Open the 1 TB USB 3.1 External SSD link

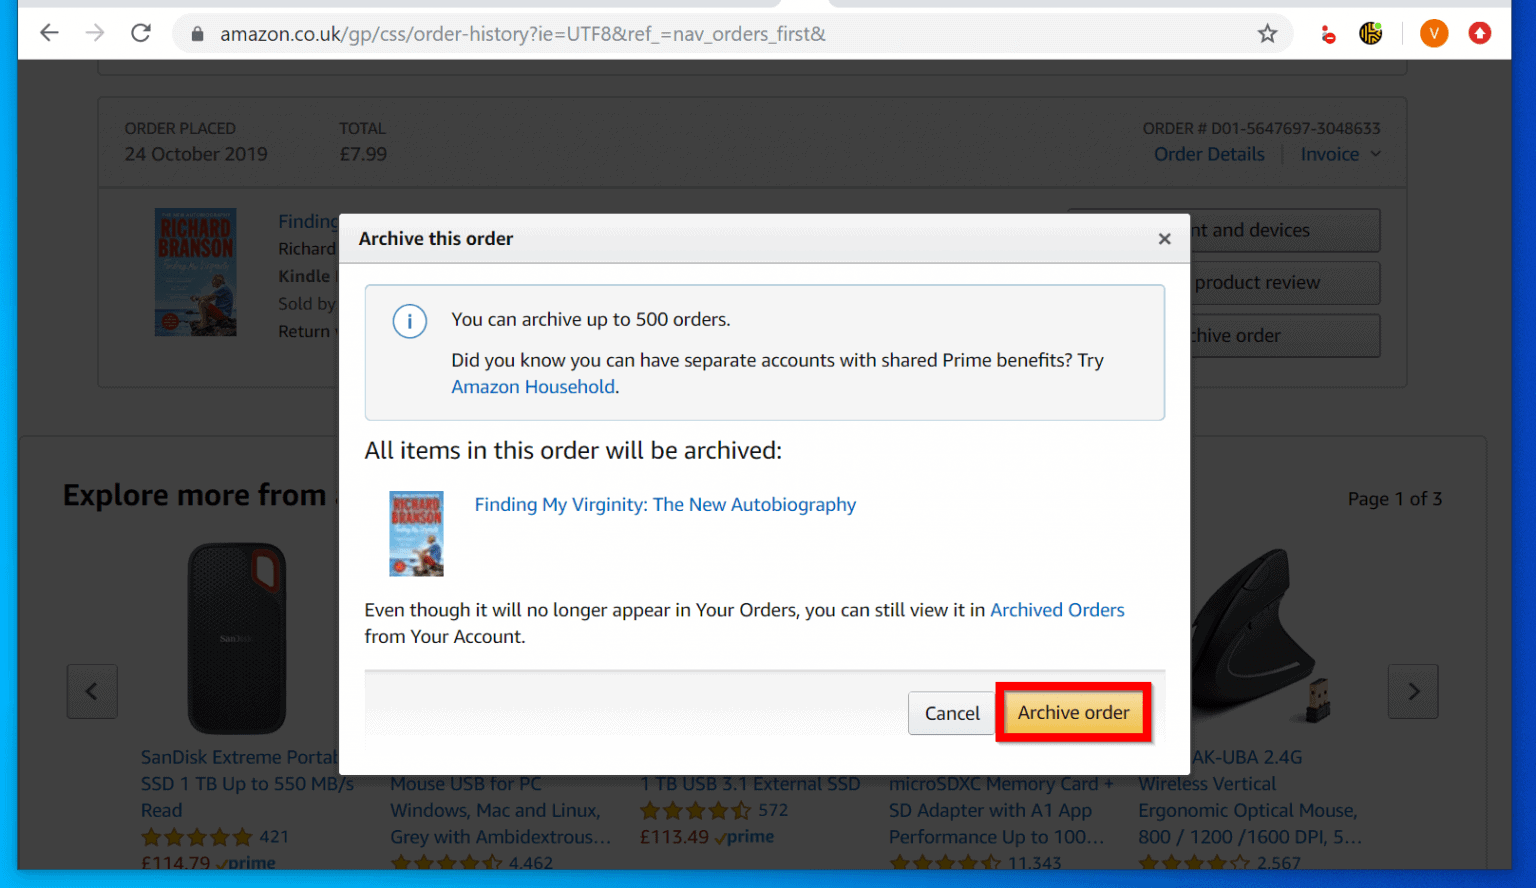click(x=750, y=784)
